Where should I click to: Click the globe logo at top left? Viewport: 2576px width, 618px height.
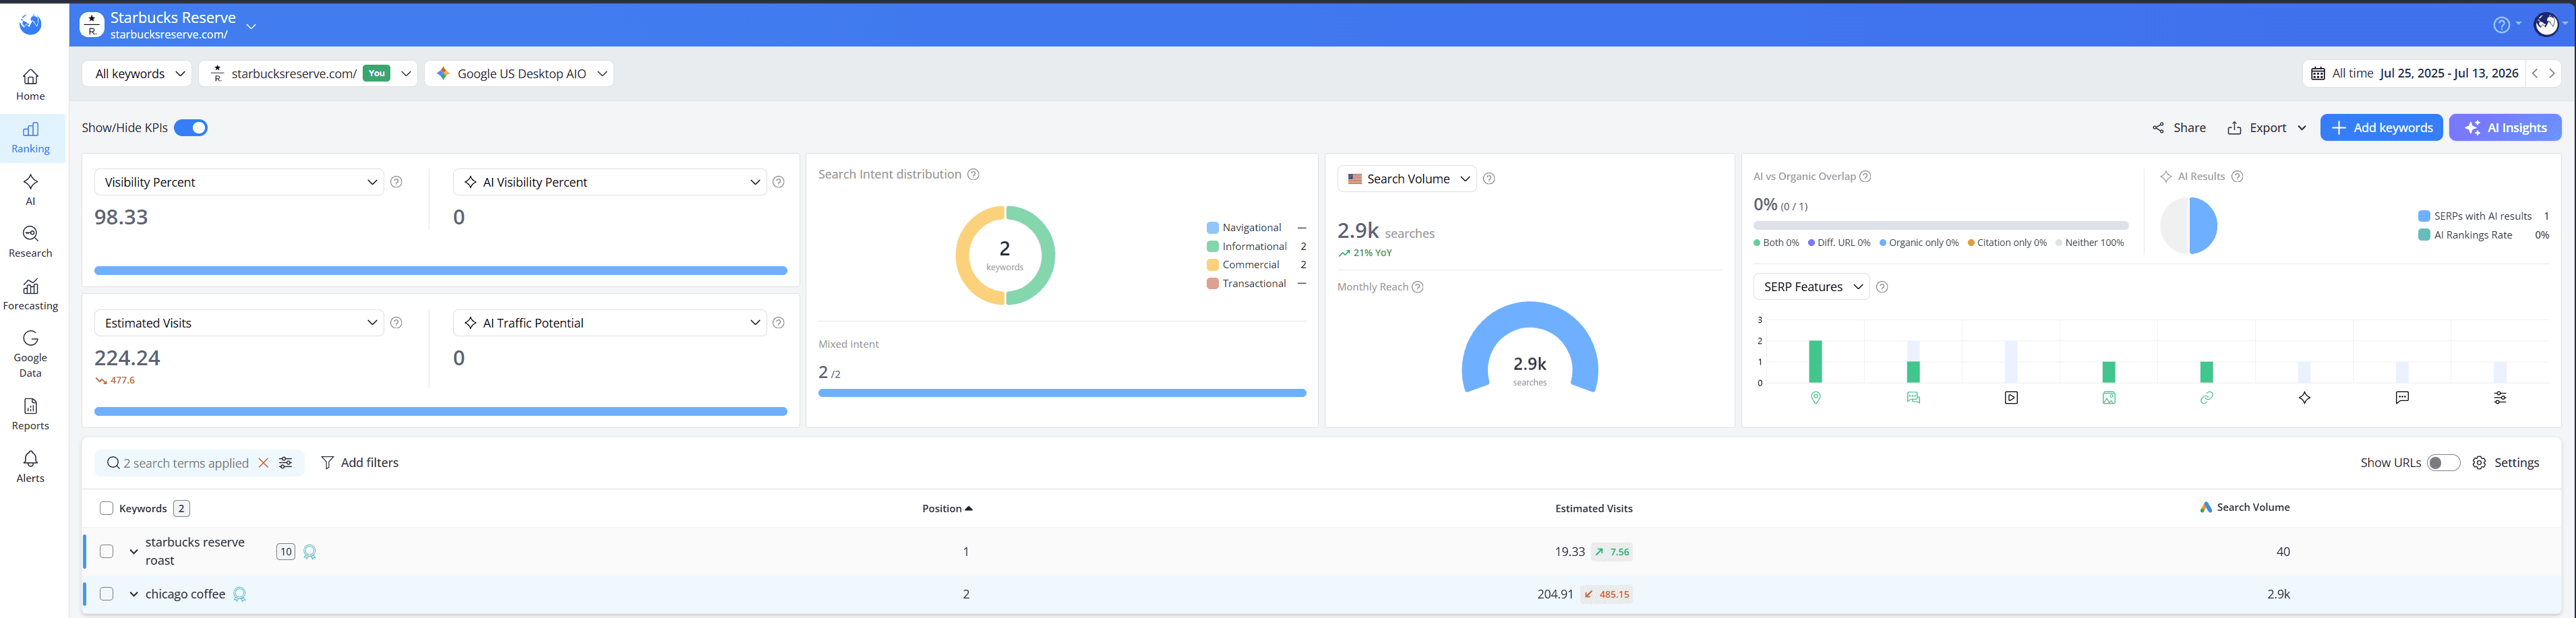point(31,24)
